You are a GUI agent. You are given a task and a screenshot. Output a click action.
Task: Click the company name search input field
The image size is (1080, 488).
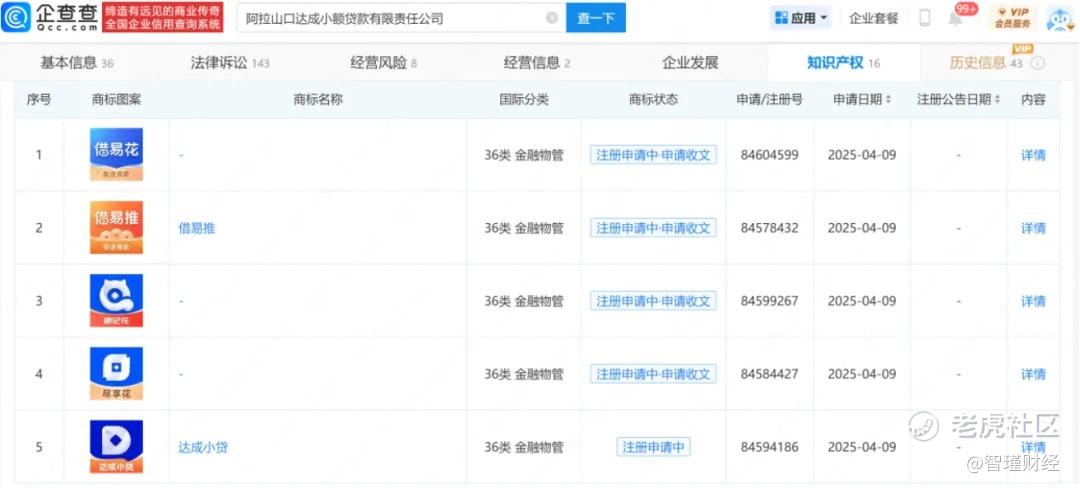pyautogui.click(x=393, y=18)
